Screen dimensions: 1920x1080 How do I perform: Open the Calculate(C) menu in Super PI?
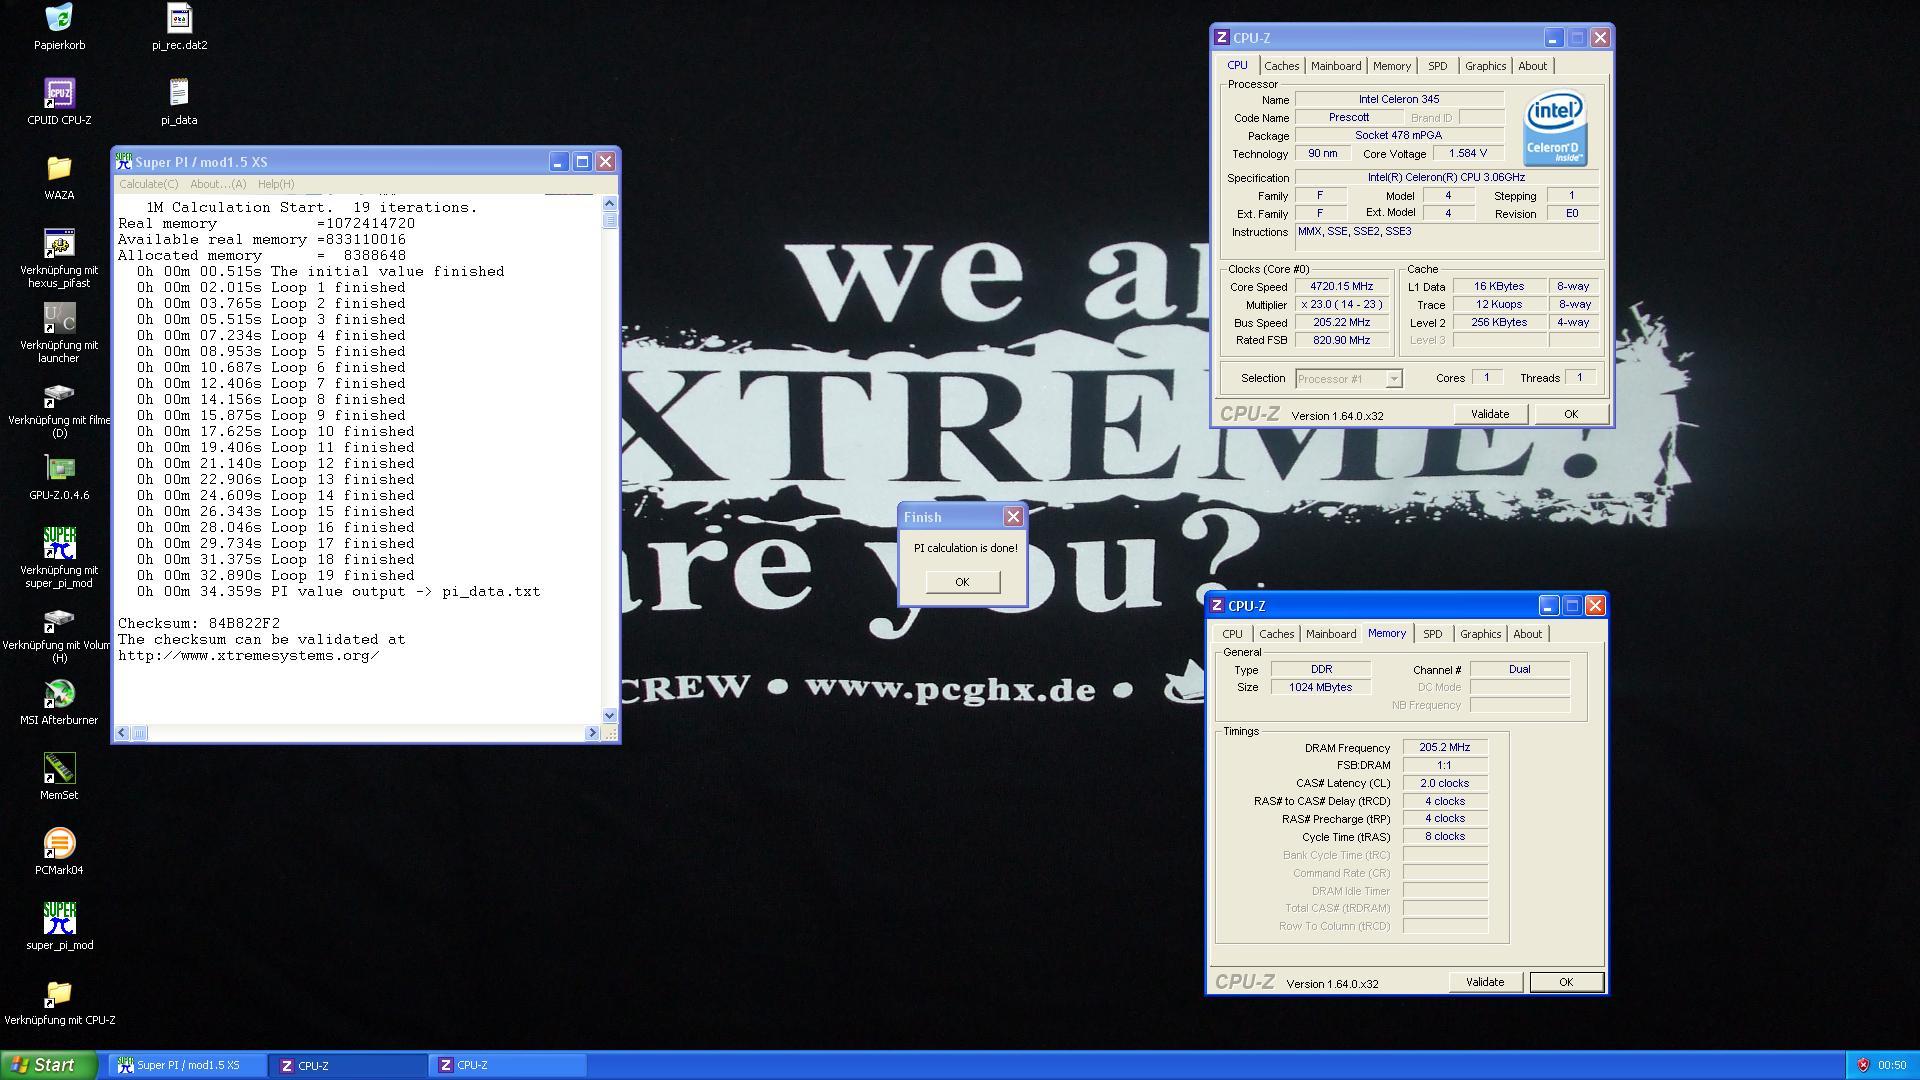click(x=148, y=184)
